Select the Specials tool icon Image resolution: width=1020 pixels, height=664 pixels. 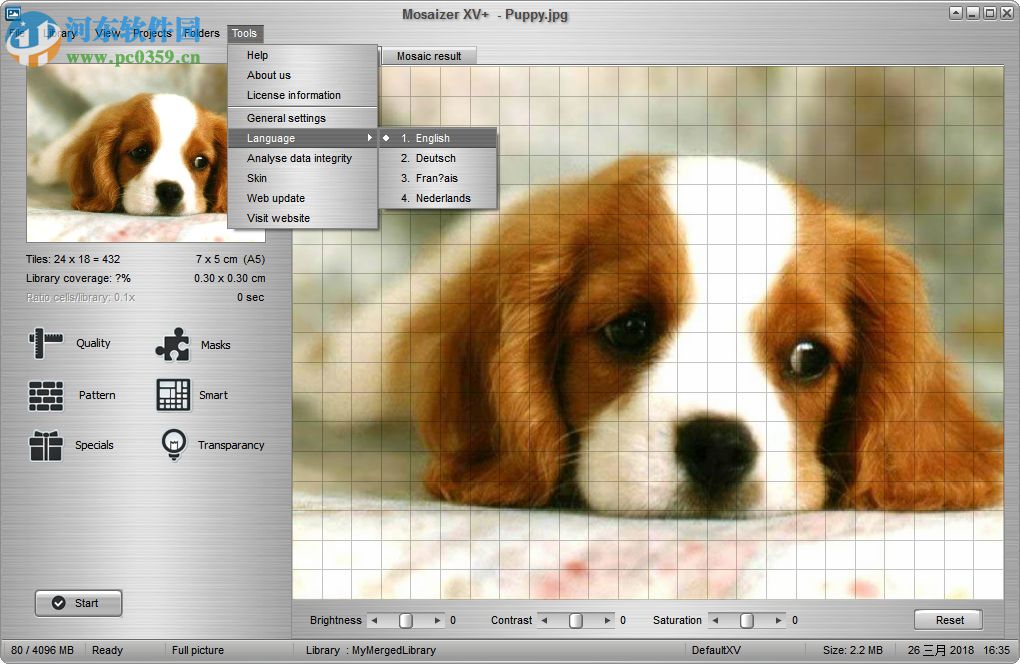coord(44,445)
